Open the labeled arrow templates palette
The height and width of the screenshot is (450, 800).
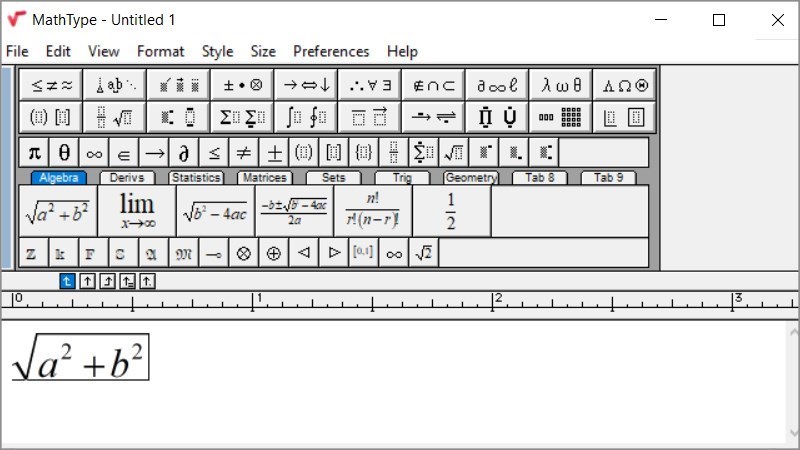click(x=433, y=117)
